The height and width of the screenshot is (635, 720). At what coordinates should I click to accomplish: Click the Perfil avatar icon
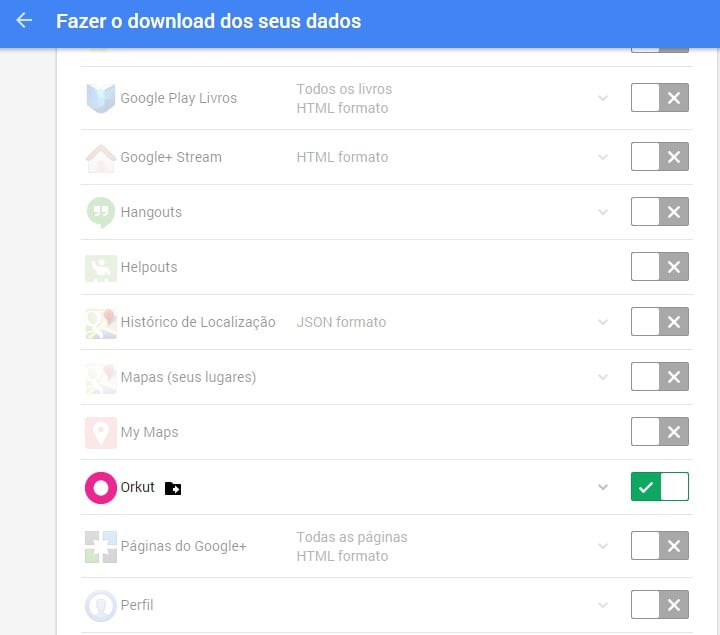click(x=101, y=606)
